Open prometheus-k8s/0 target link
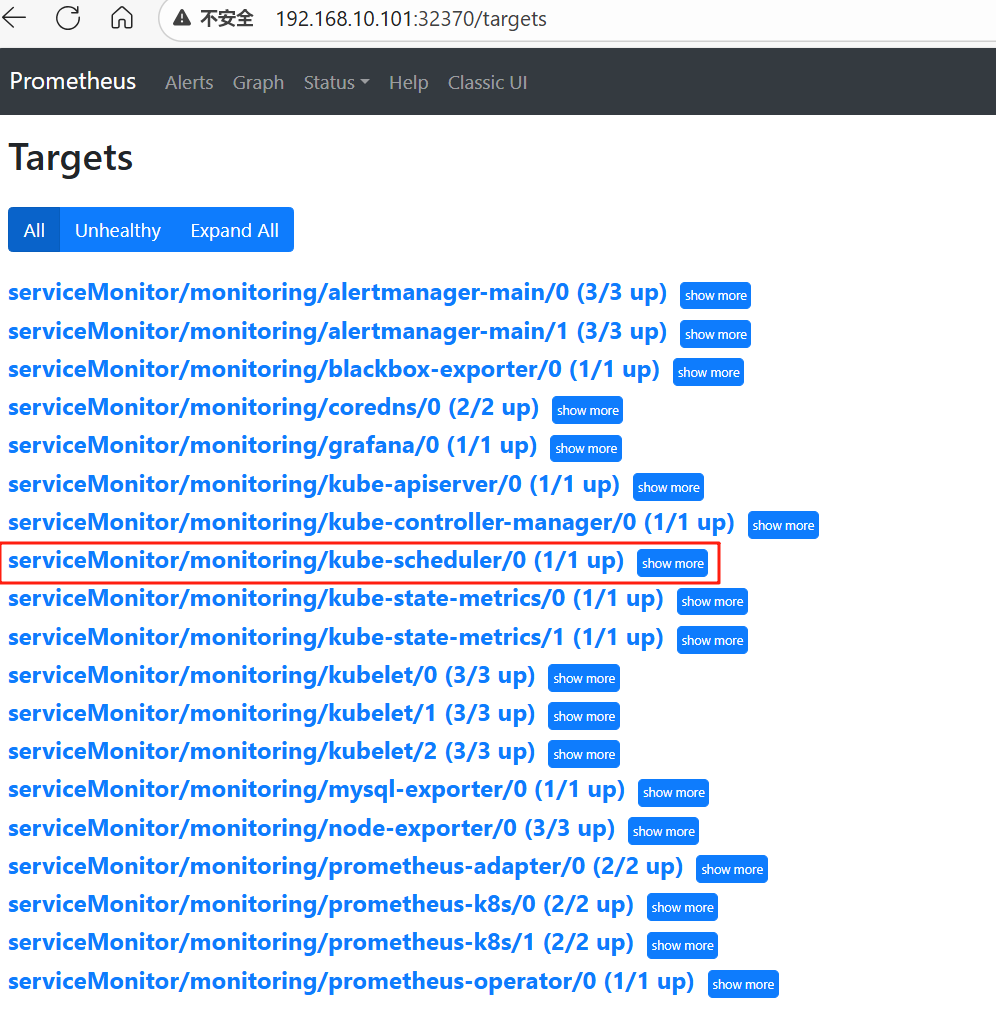The image size is (996, 1029). (320, 904)
